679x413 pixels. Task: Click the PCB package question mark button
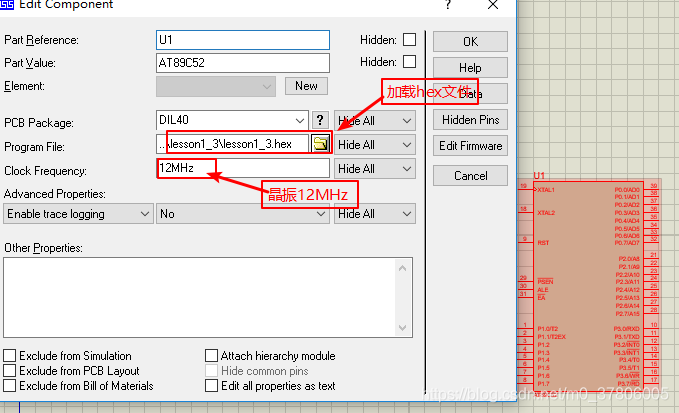320,120
